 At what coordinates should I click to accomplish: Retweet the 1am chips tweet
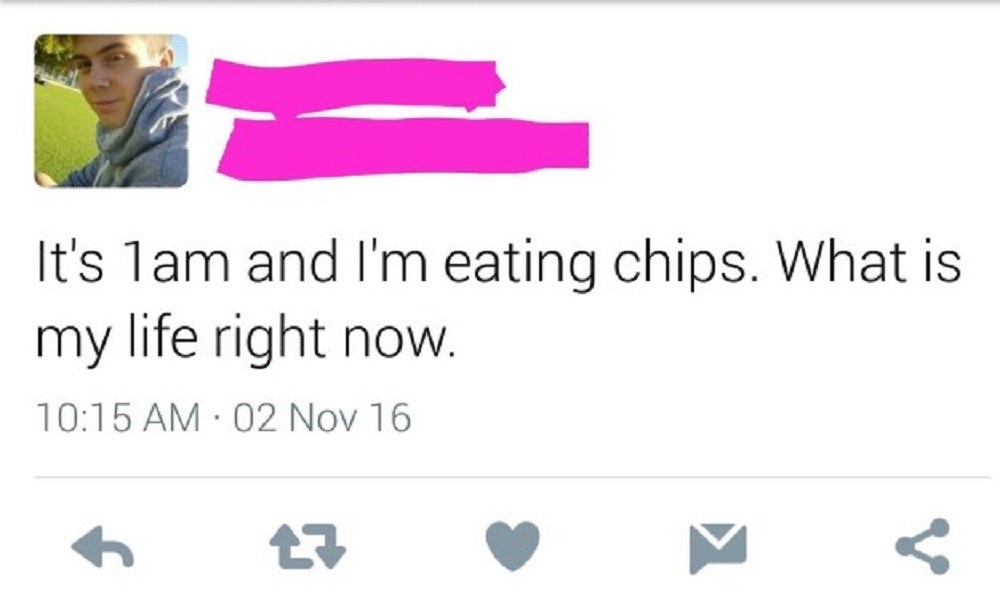pyautogui.click(x=307, y=546)
